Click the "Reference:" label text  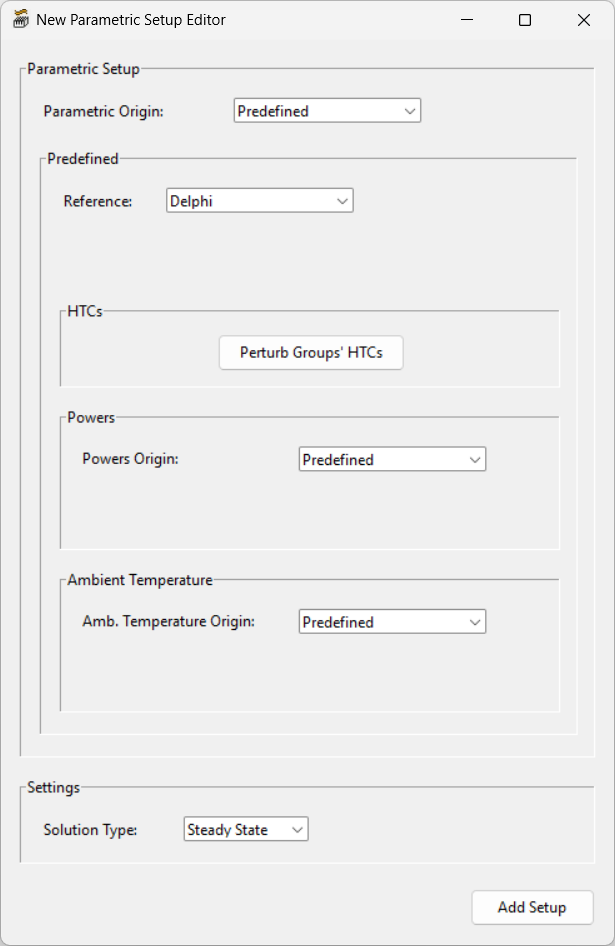pos(97,201)
